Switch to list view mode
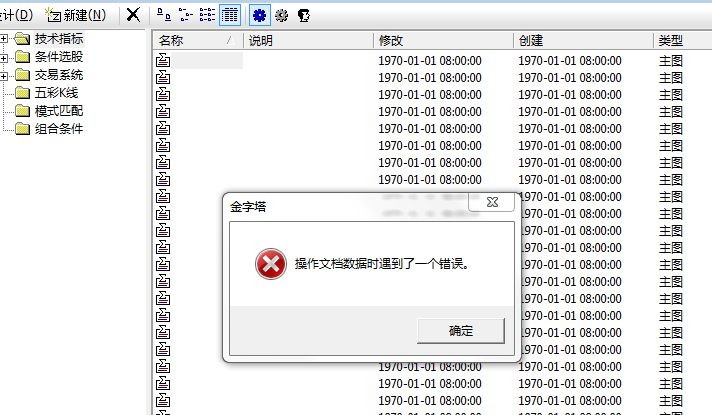This screenshot has width=712, height=415. point(208,15)
